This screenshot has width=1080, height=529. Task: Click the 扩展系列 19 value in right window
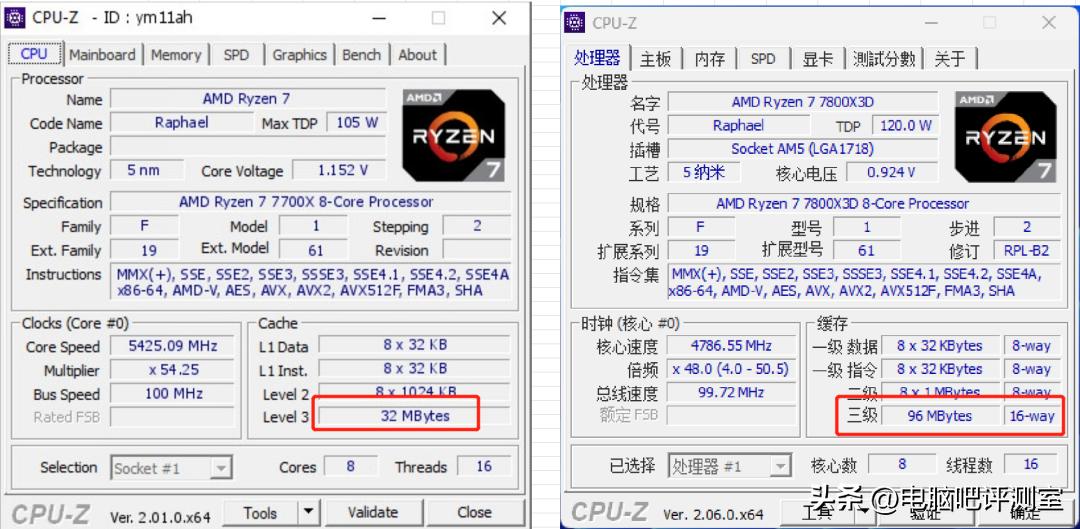click(701, 250)
